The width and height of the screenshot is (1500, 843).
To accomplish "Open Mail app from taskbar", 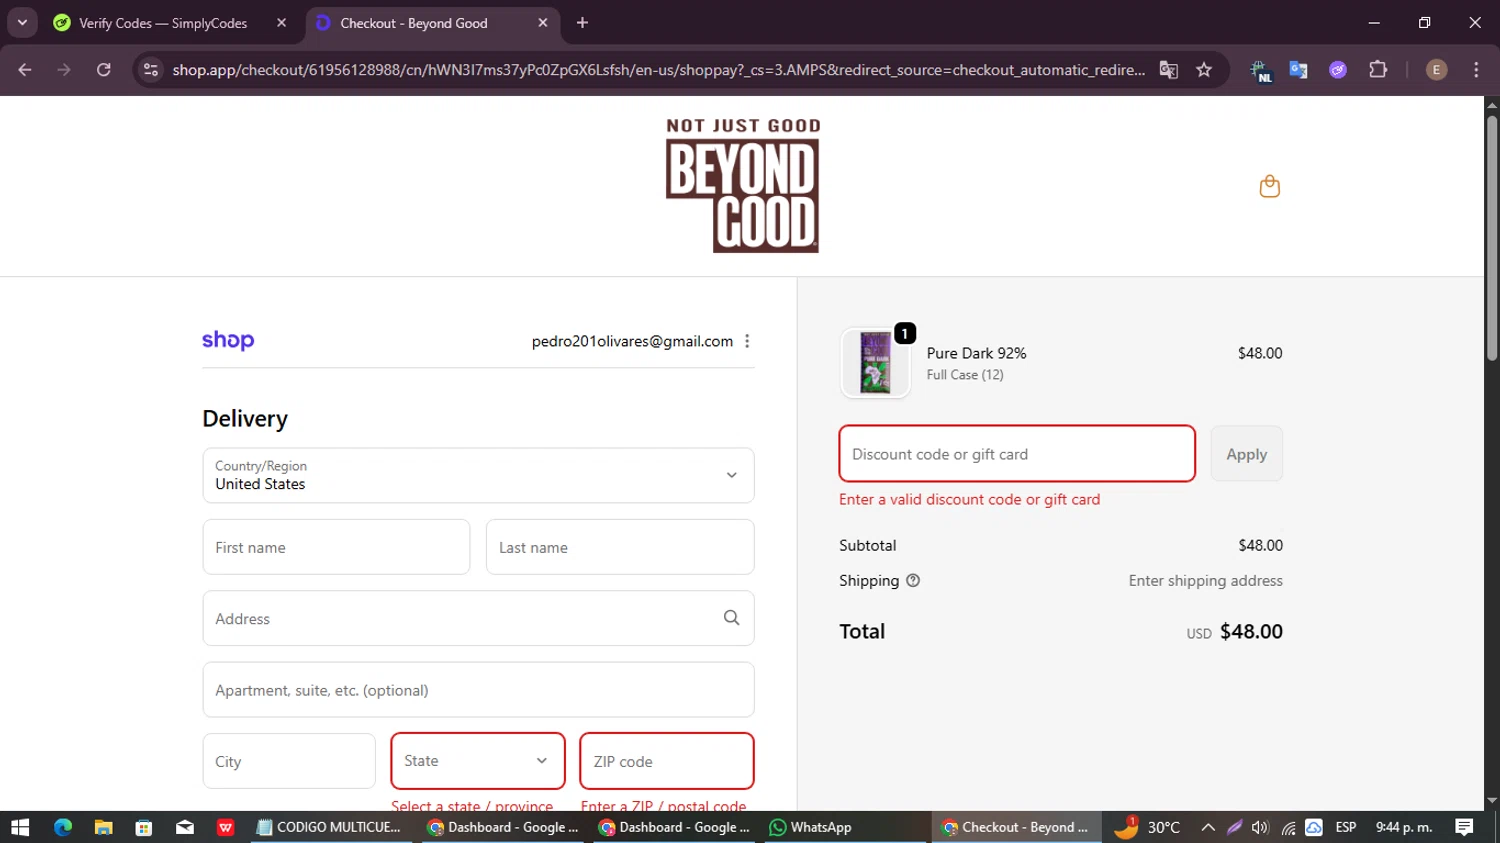I will (185, 827).
